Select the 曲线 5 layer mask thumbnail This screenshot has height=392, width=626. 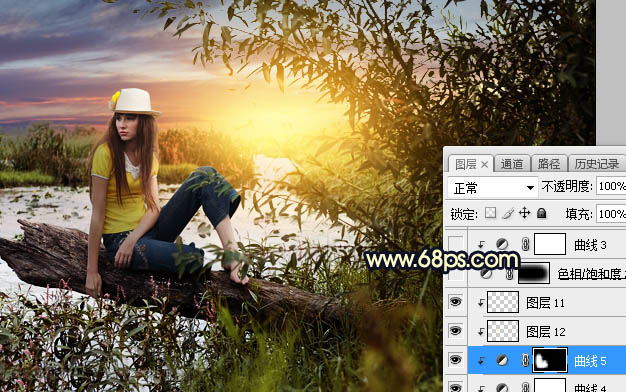tap(550, 360)
